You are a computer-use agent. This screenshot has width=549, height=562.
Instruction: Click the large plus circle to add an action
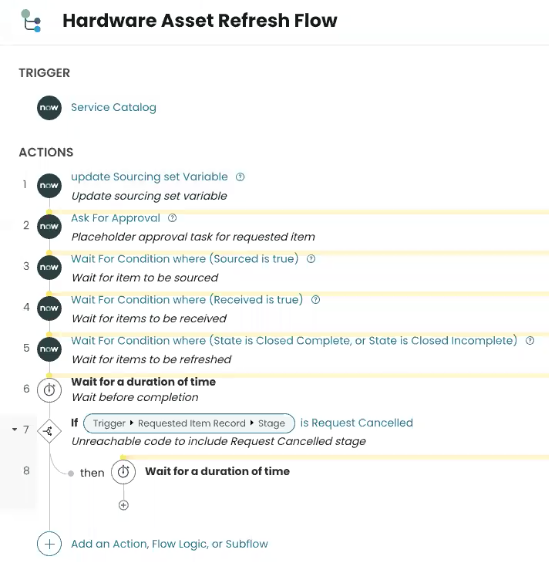pyautogui.click(x=49, y=544)
